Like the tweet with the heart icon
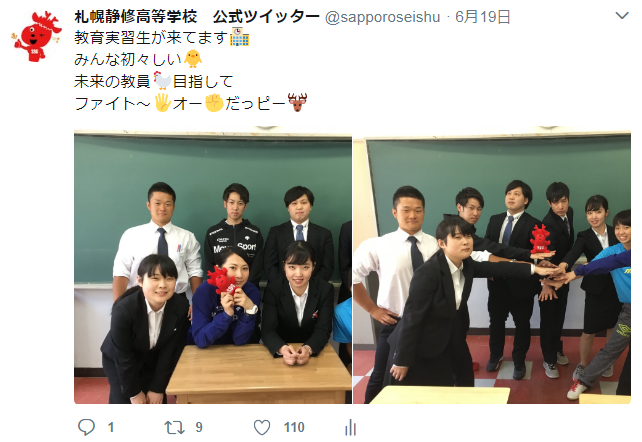The height and width of the screenshot is (442, 642). coord(262,427)
